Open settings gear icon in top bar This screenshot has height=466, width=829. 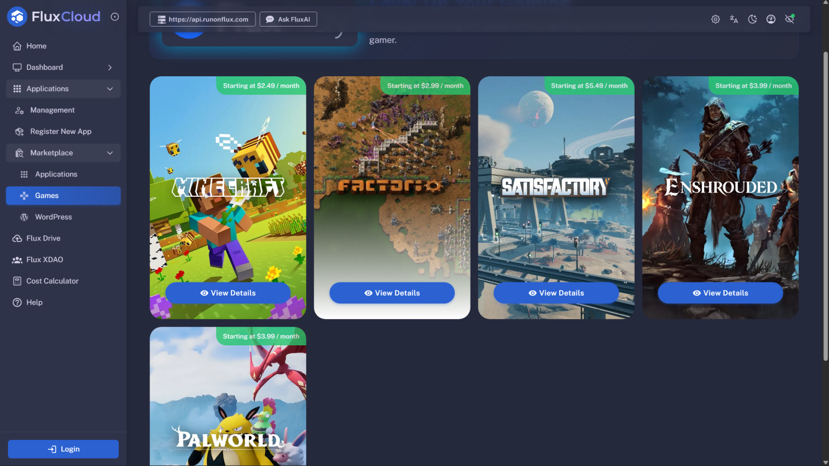[x=715, y=19]
